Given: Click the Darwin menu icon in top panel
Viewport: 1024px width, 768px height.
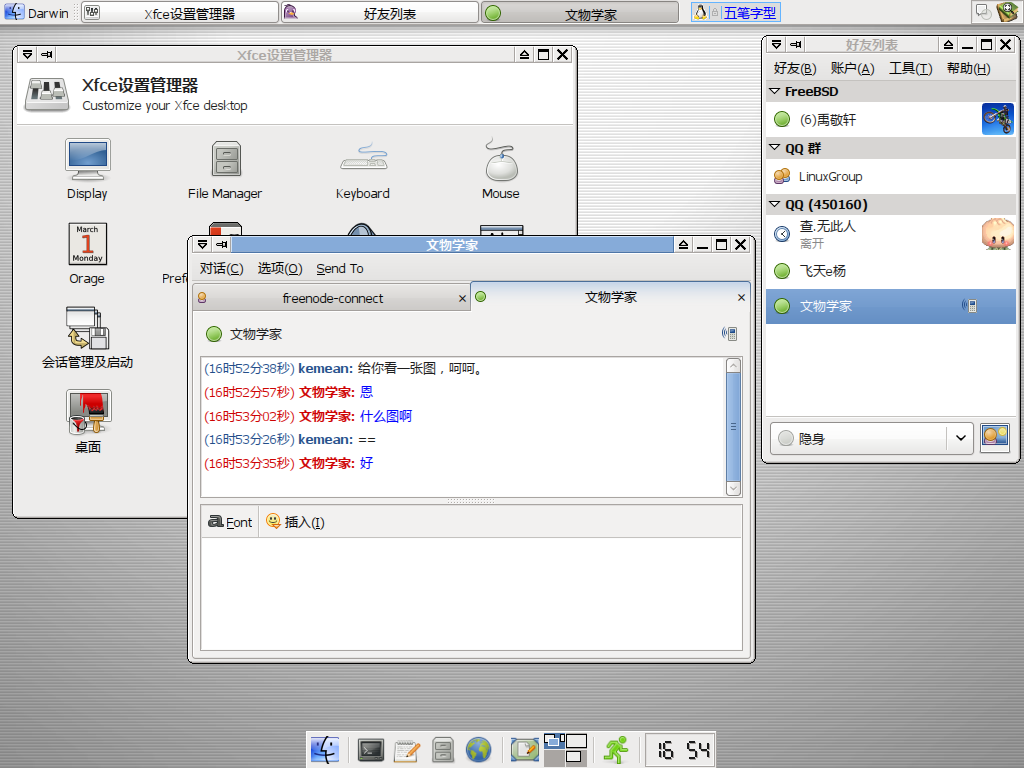Looking at the screenshot, I should click(14, 12).
